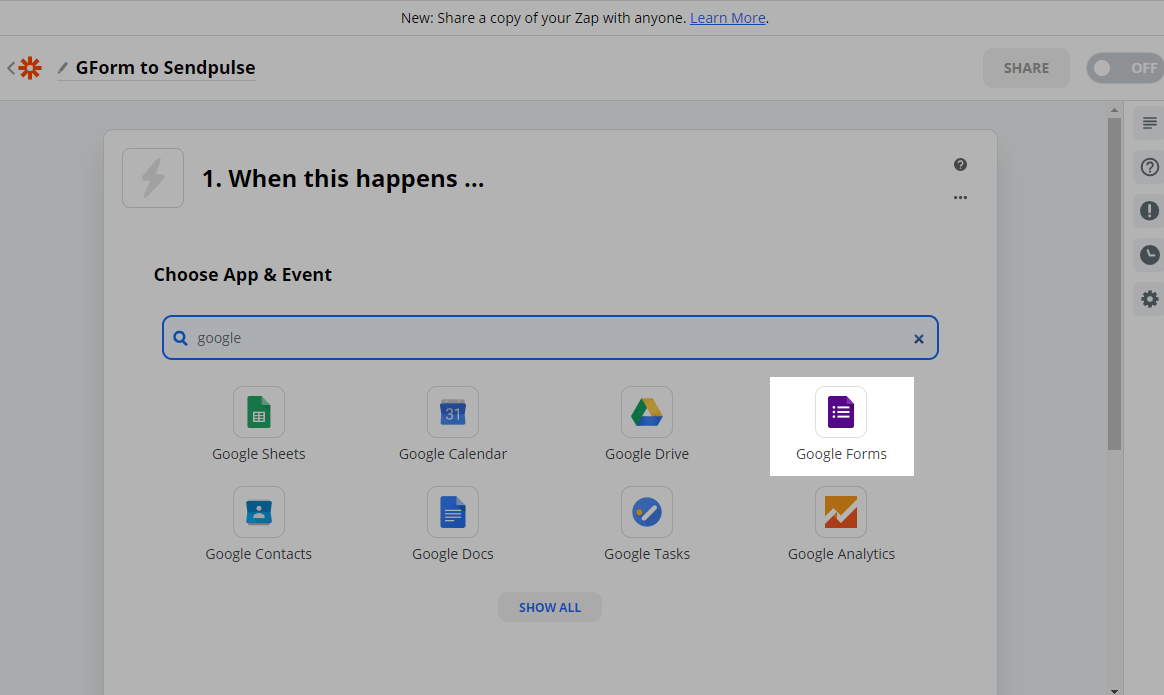This screenshot has height=695, width=1164.
Task: Open Task History clock icon in sidebar
Action: point(1149,255)
